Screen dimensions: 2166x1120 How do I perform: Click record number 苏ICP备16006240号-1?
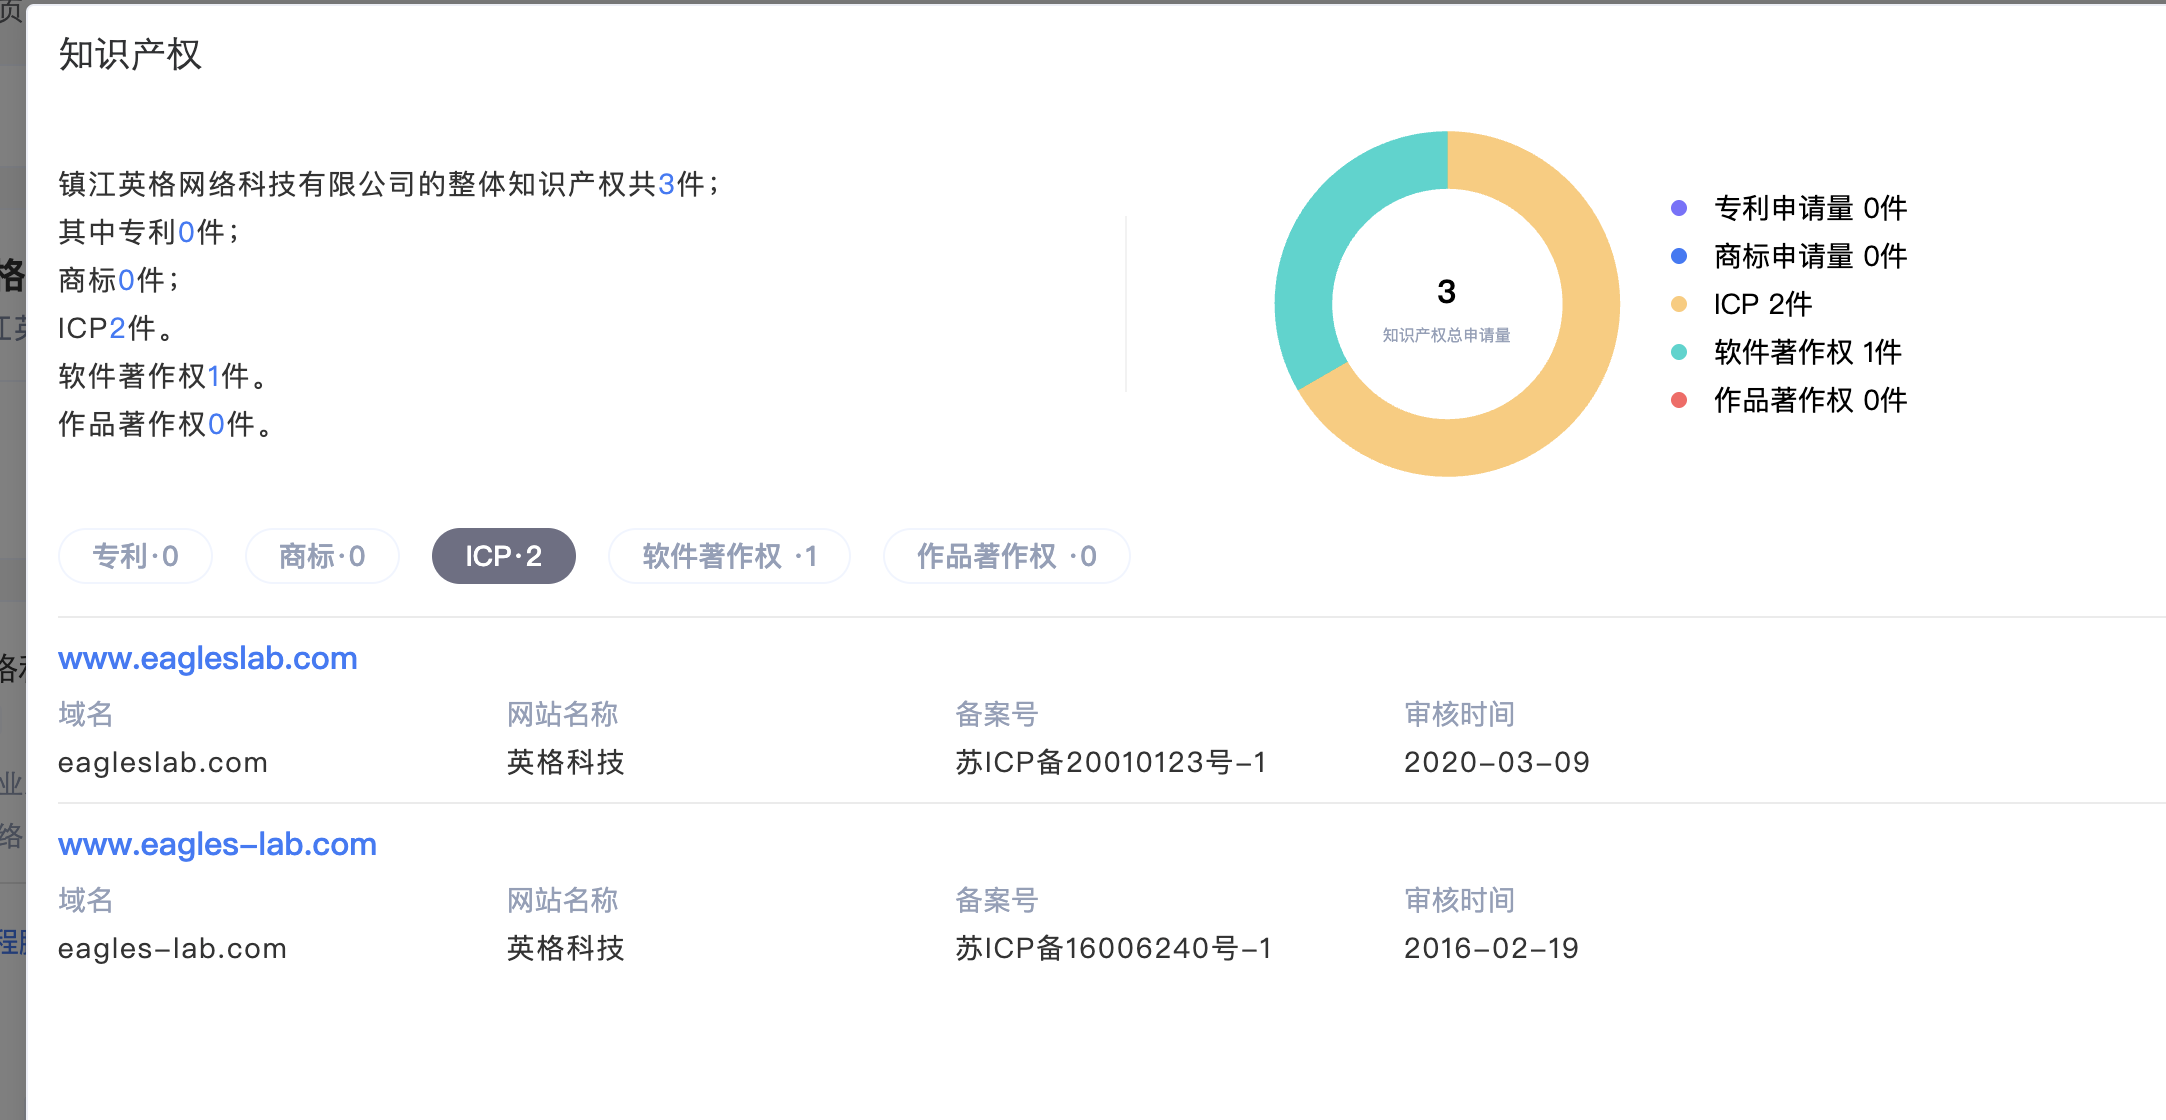pyautogui.click(x=1113, y=948)
